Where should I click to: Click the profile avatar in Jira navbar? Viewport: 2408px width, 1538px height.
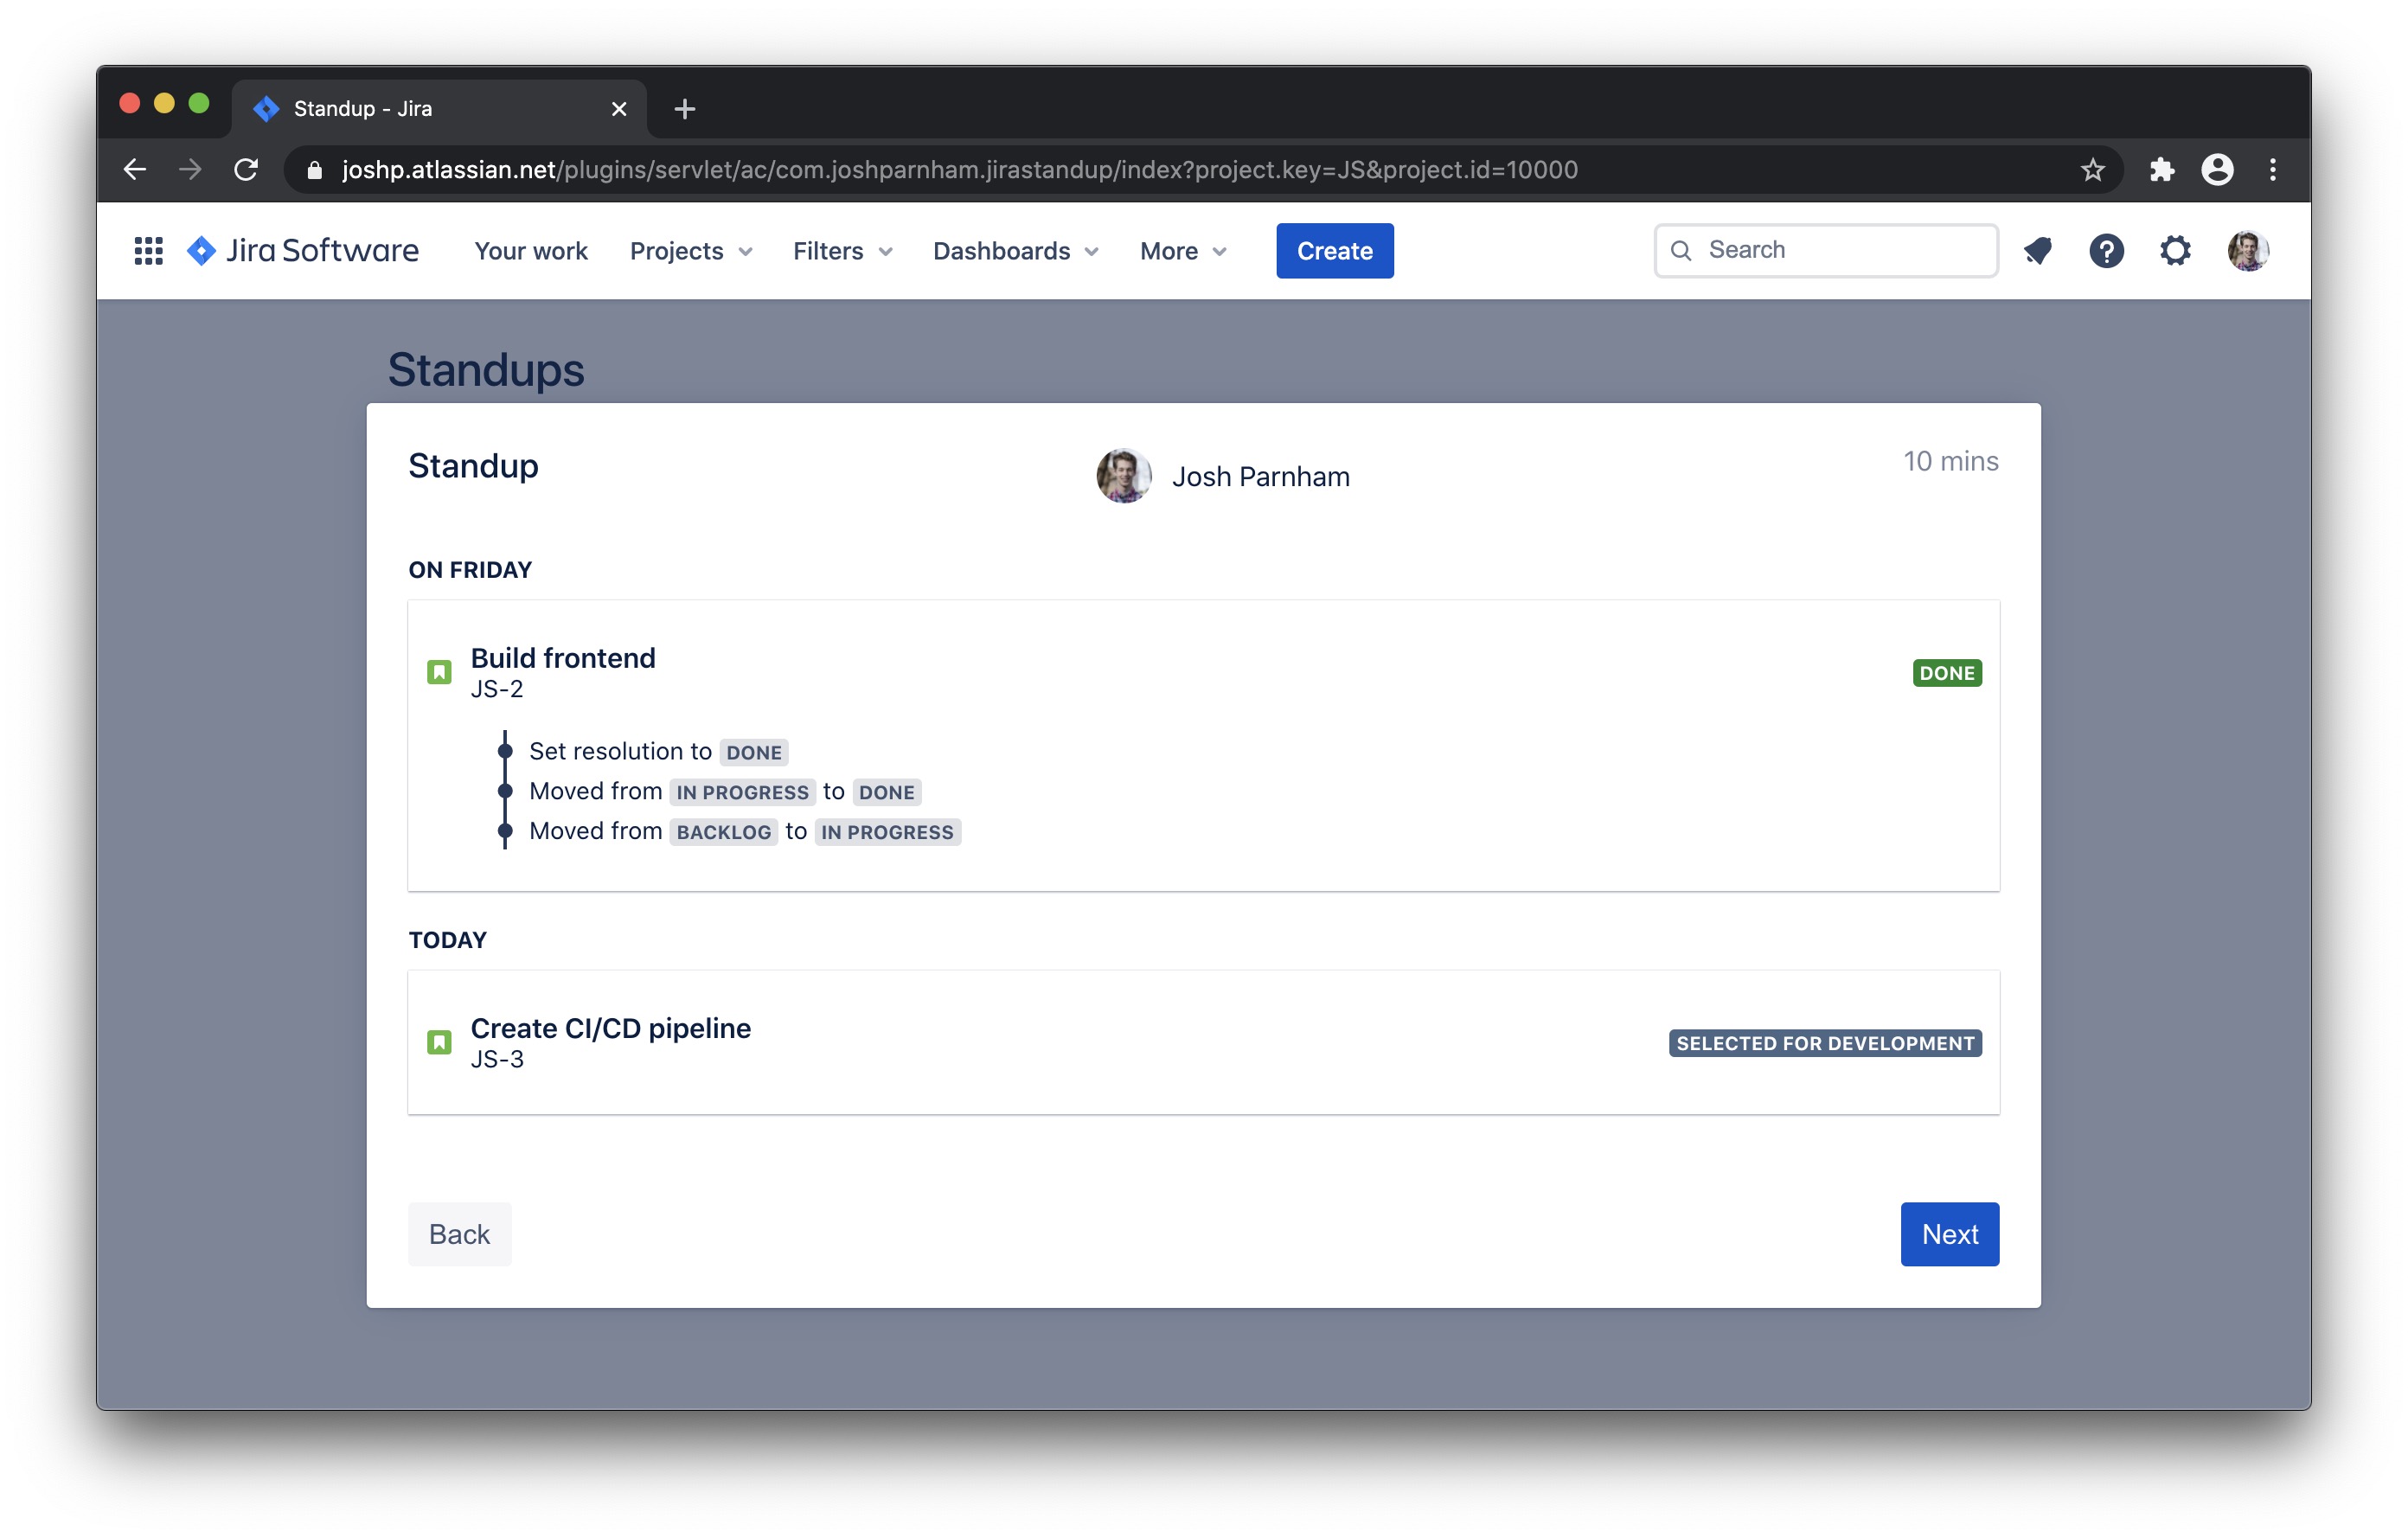2246,250
